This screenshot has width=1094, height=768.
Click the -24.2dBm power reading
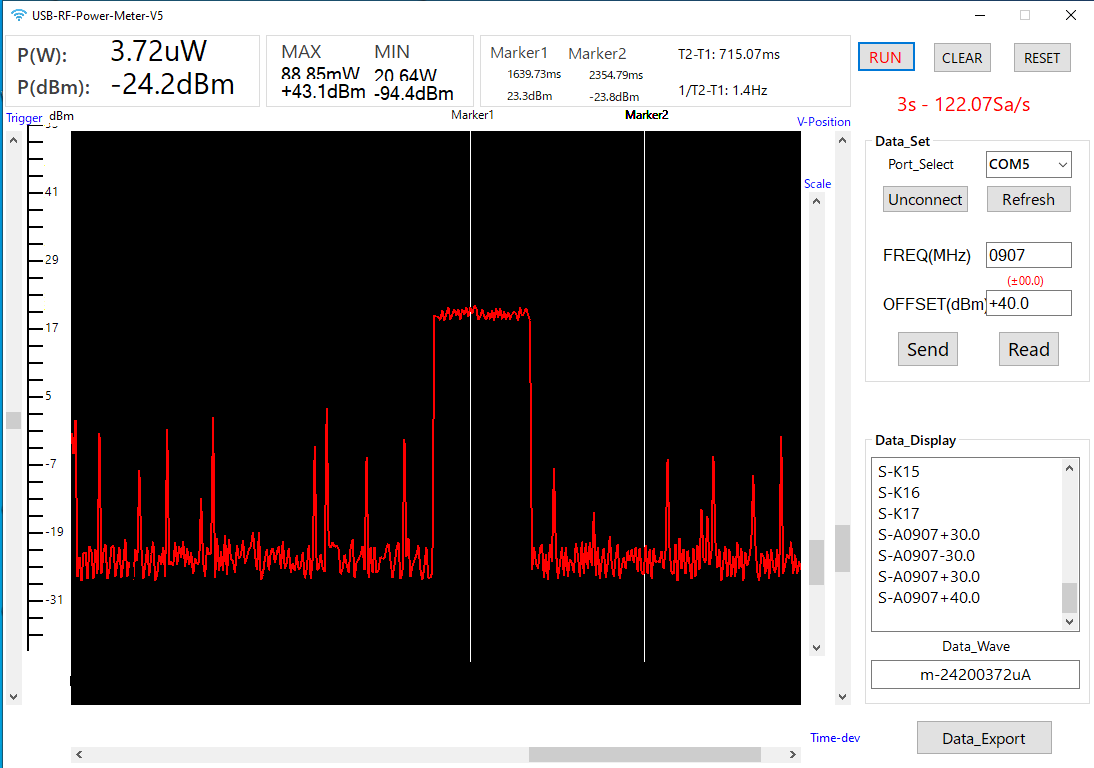(x=172, y=84)
